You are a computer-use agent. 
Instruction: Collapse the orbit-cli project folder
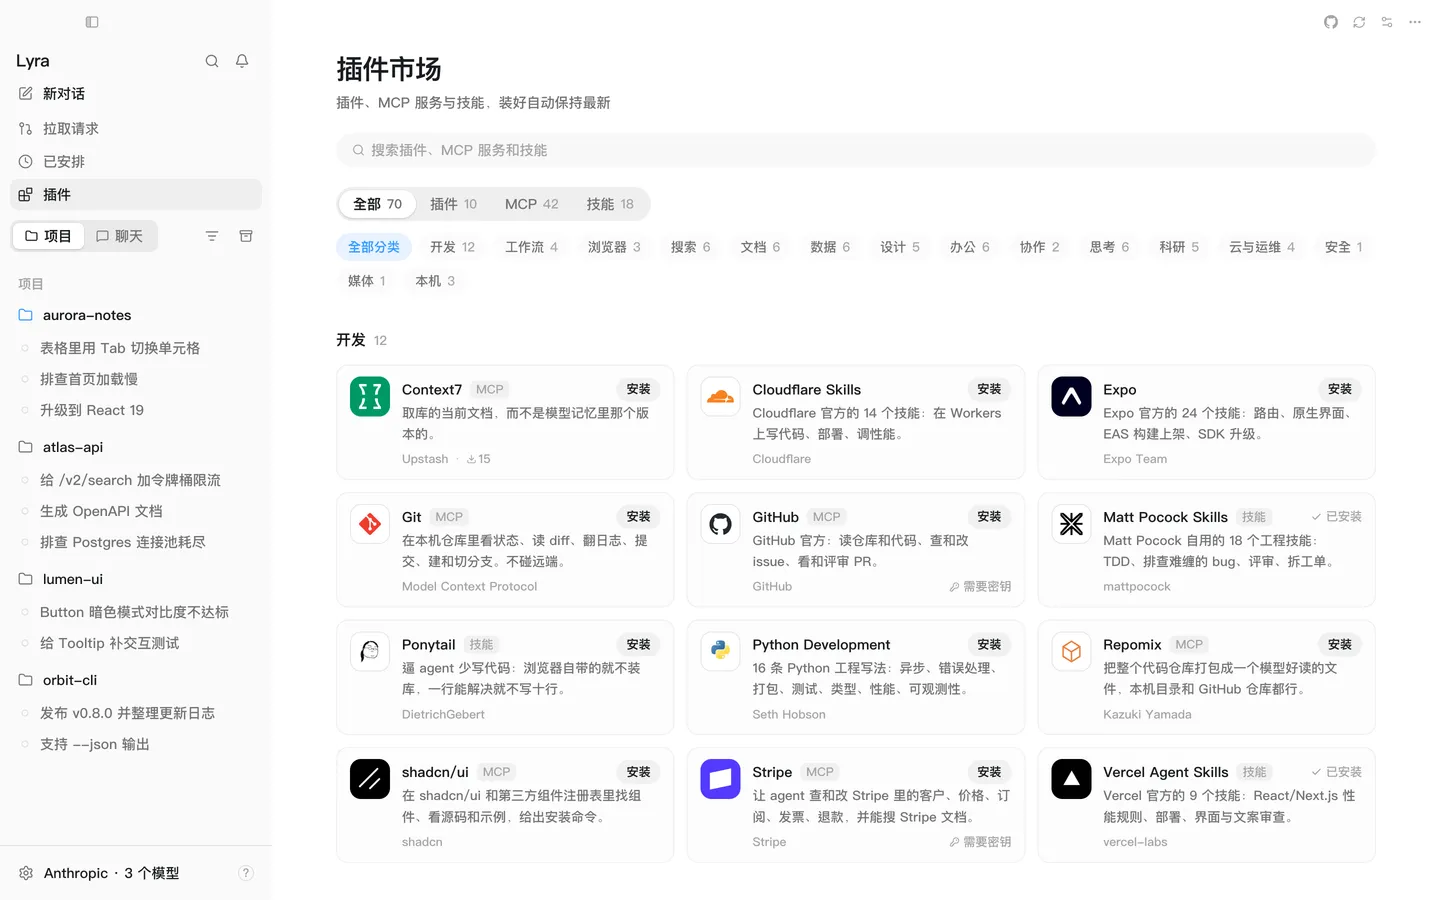[x=136, y=680]
